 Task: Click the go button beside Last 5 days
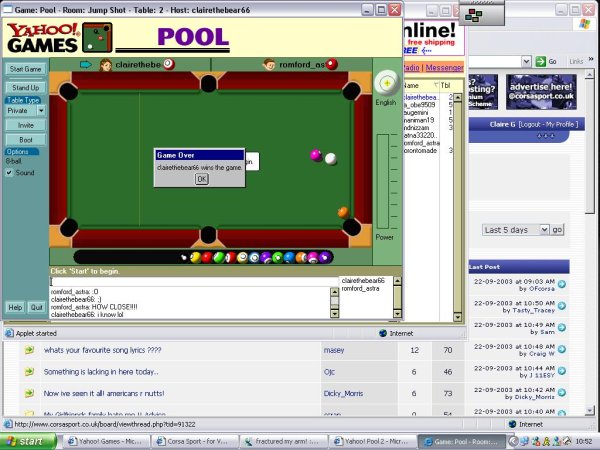(x=557, y=230)
